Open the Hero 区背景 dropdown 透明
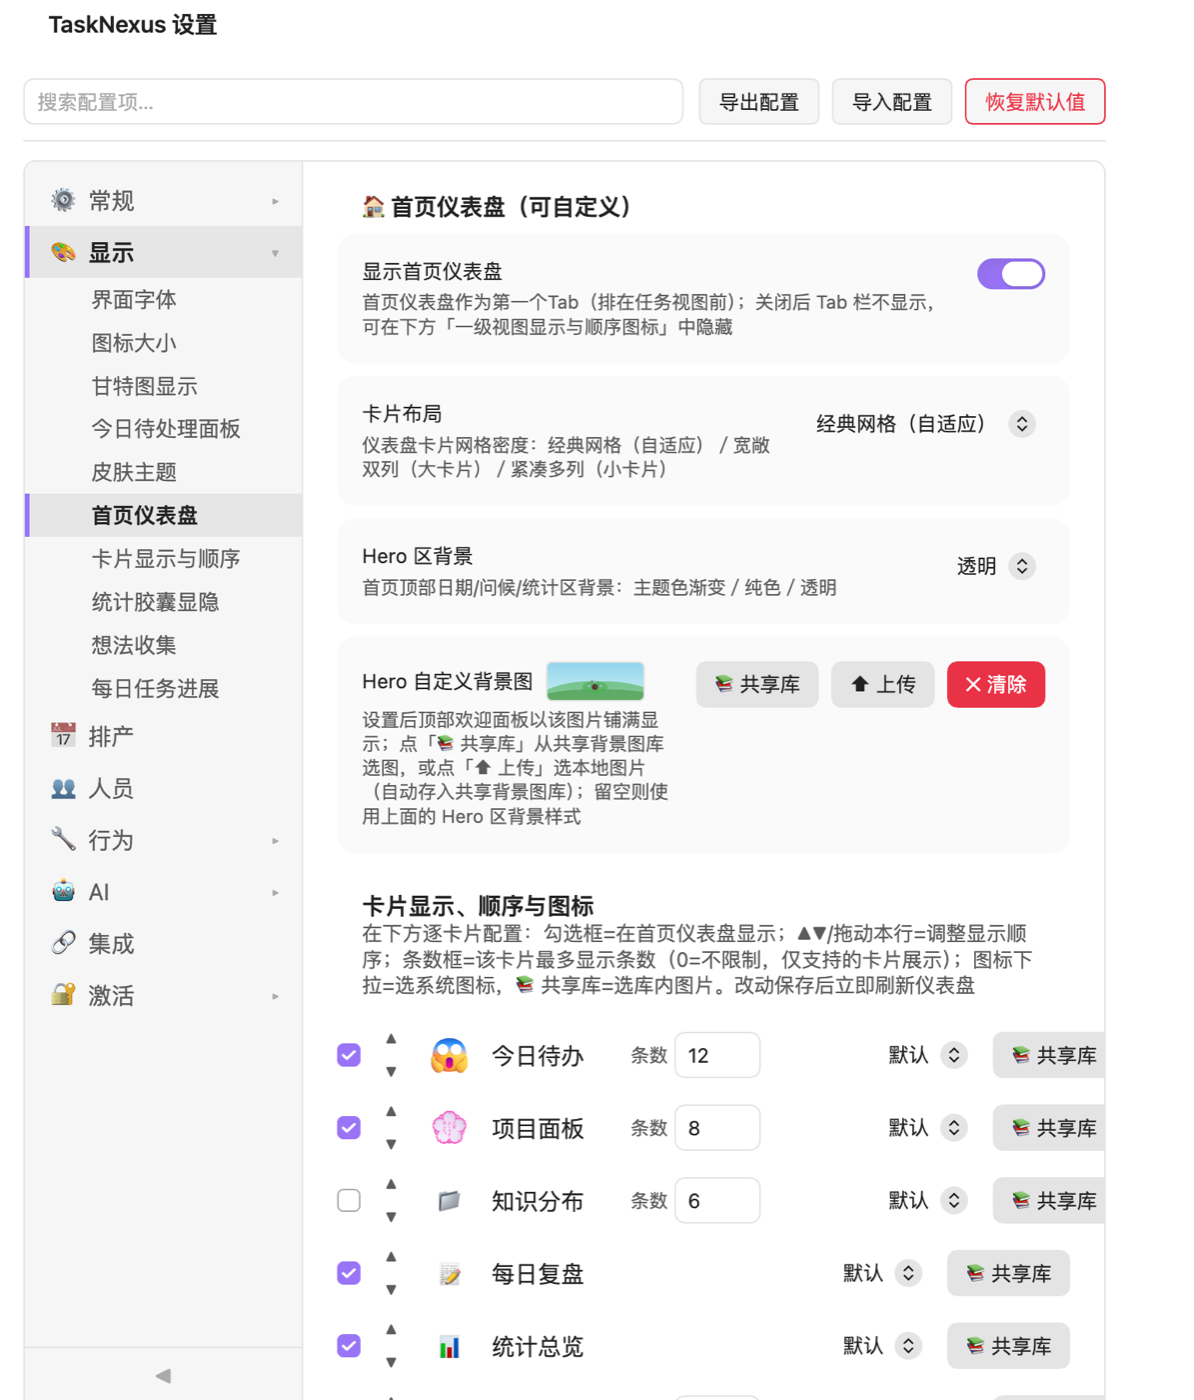Viewport: 1194px width, 1400px height. pos(995,566)
